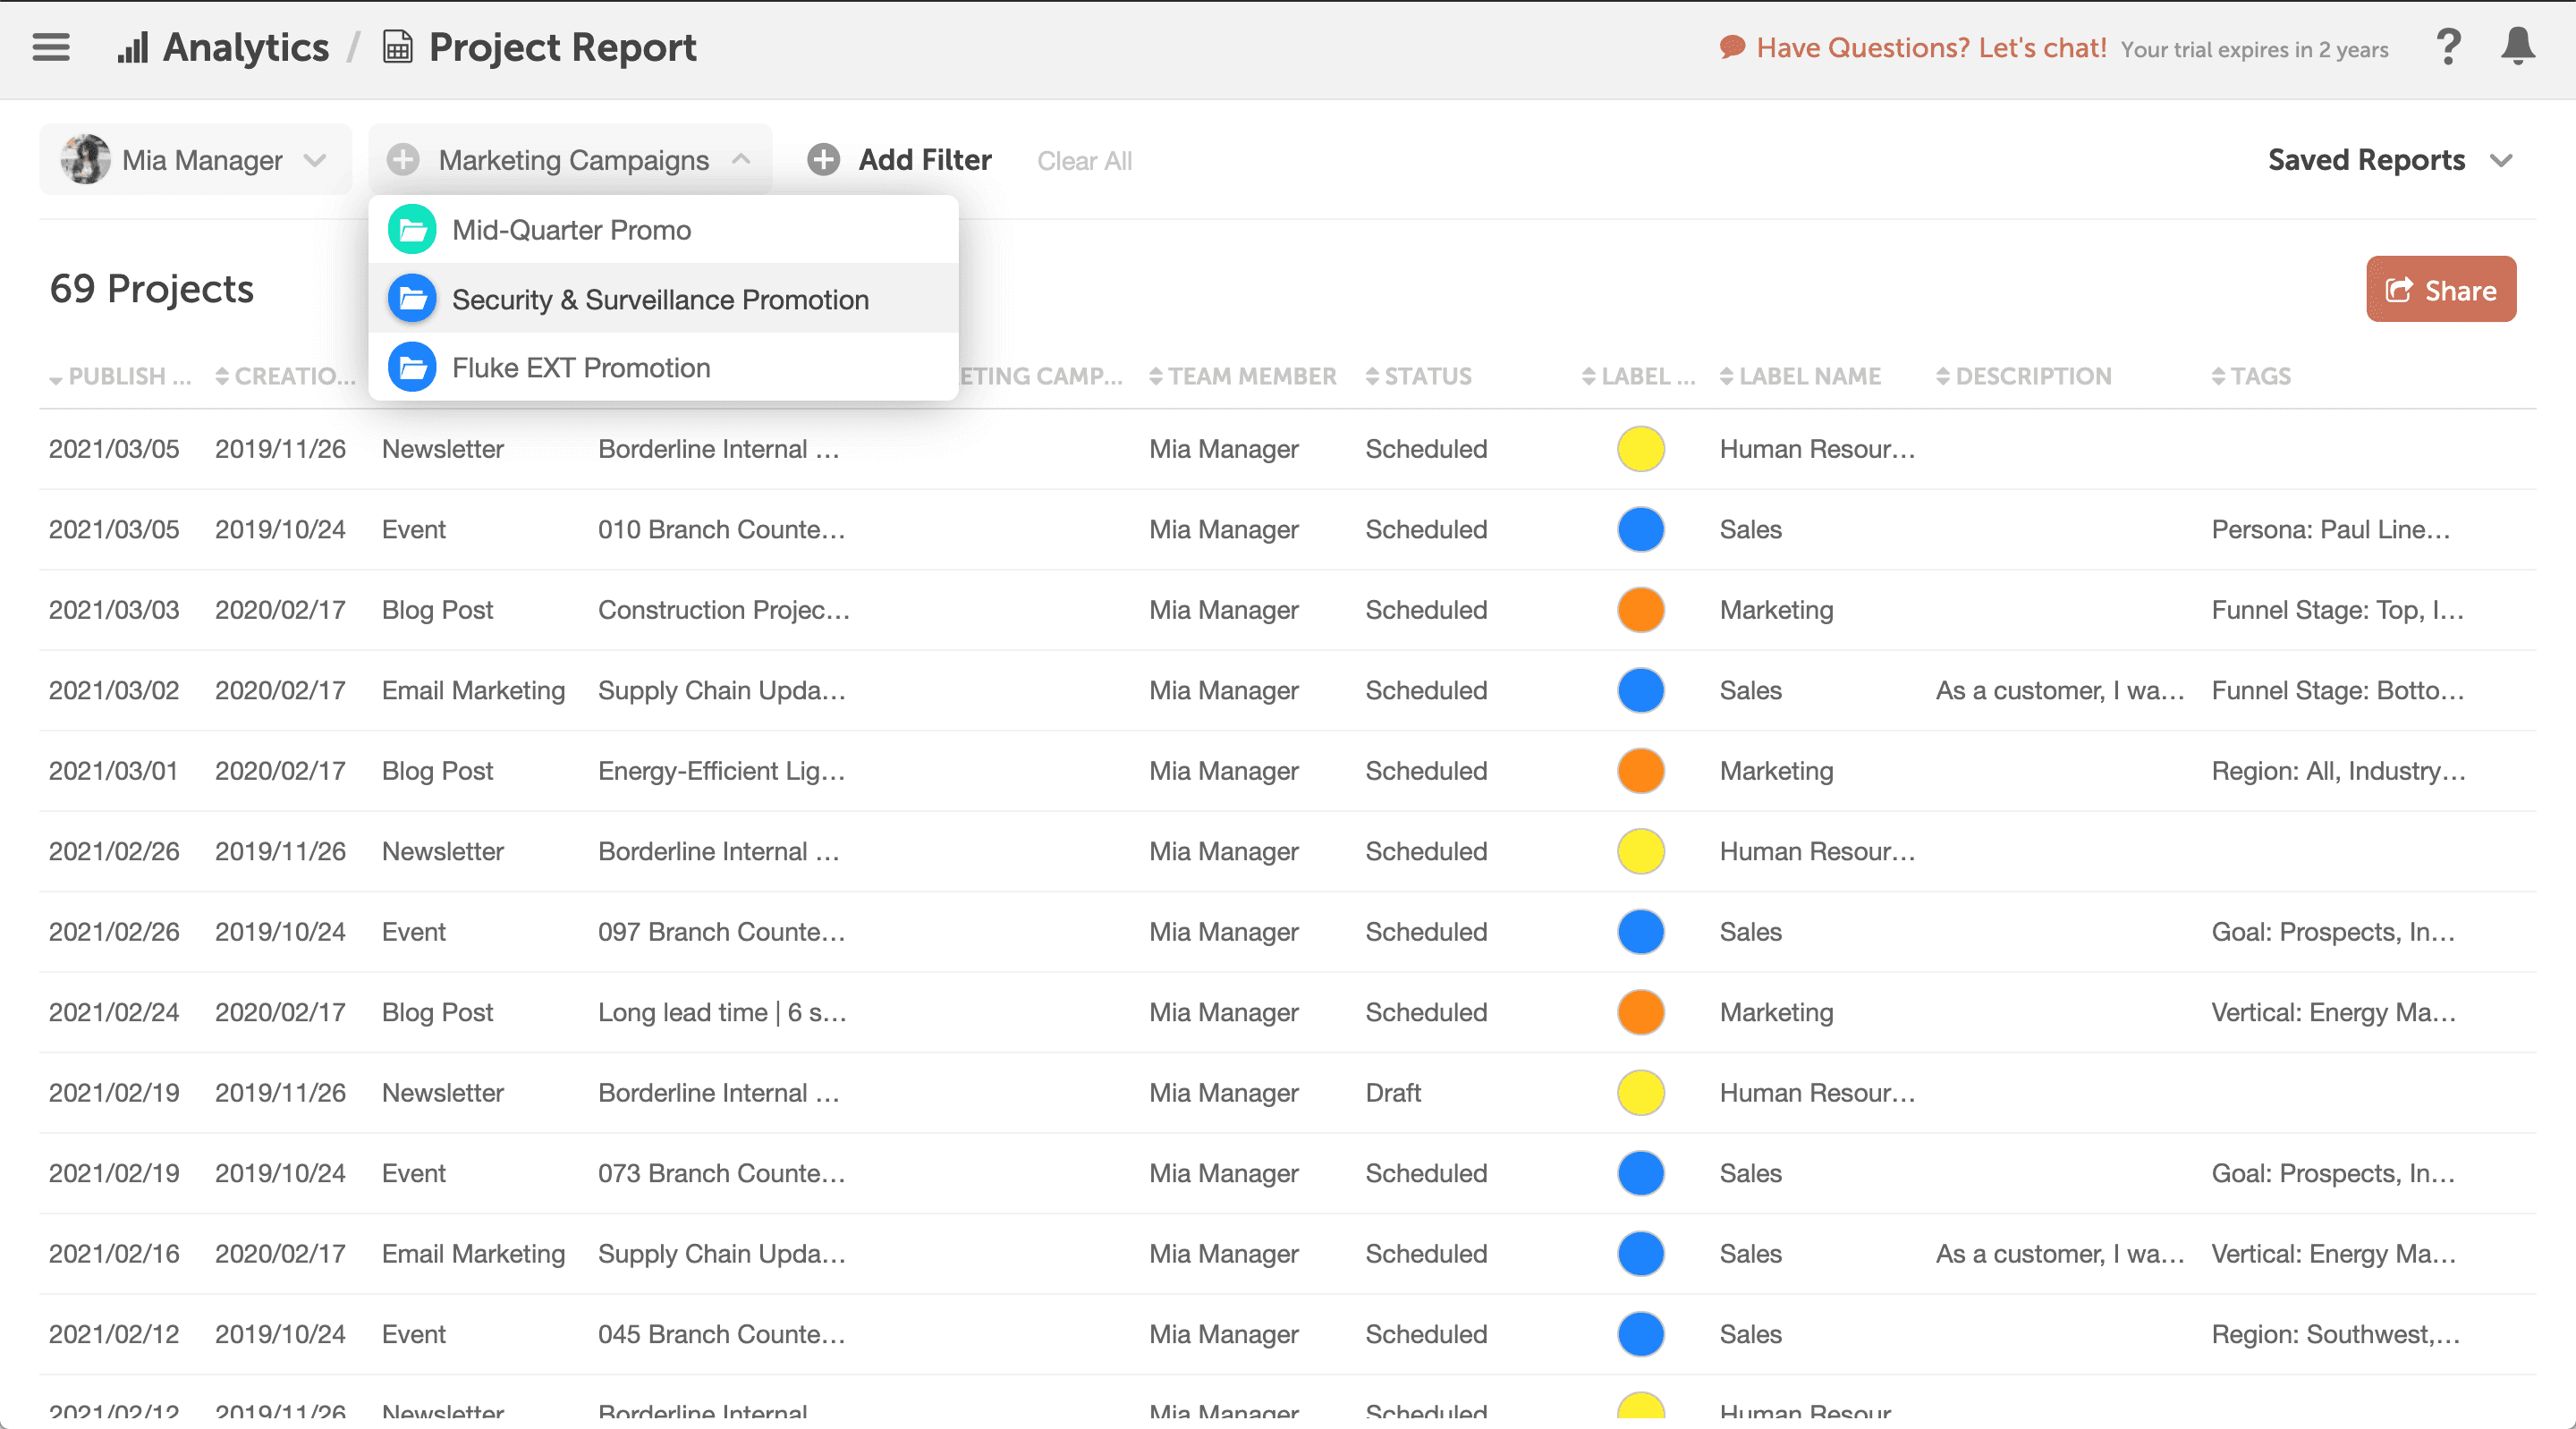Click the plus icon beside Add Filter

pyautogui.click(x=823, y=160)
